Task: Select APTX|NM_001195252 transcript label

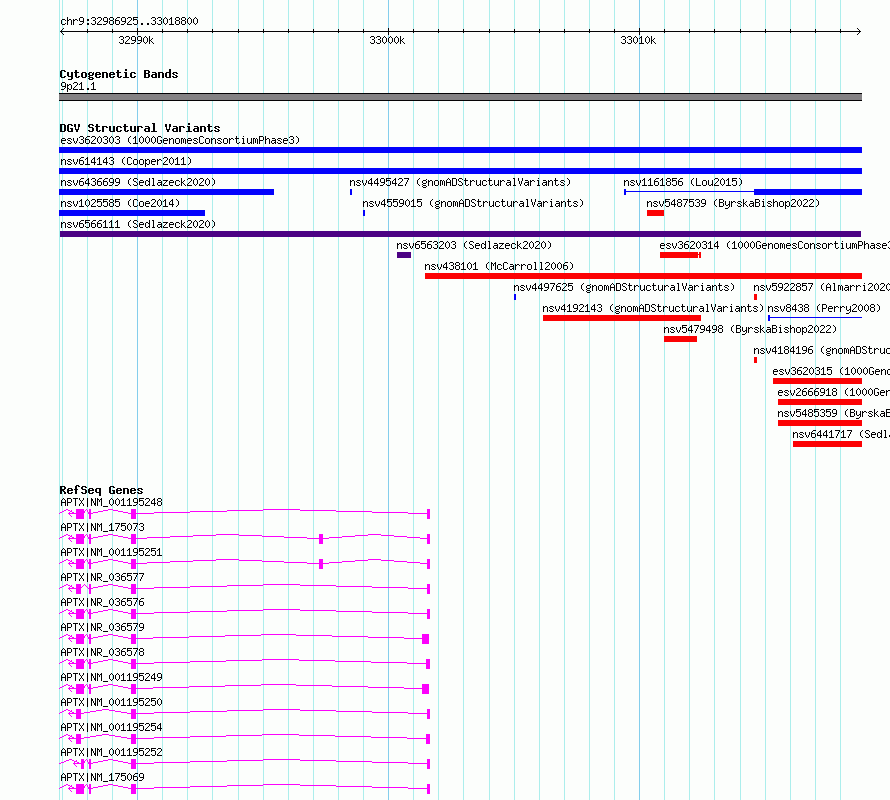Action: point(111,752)
